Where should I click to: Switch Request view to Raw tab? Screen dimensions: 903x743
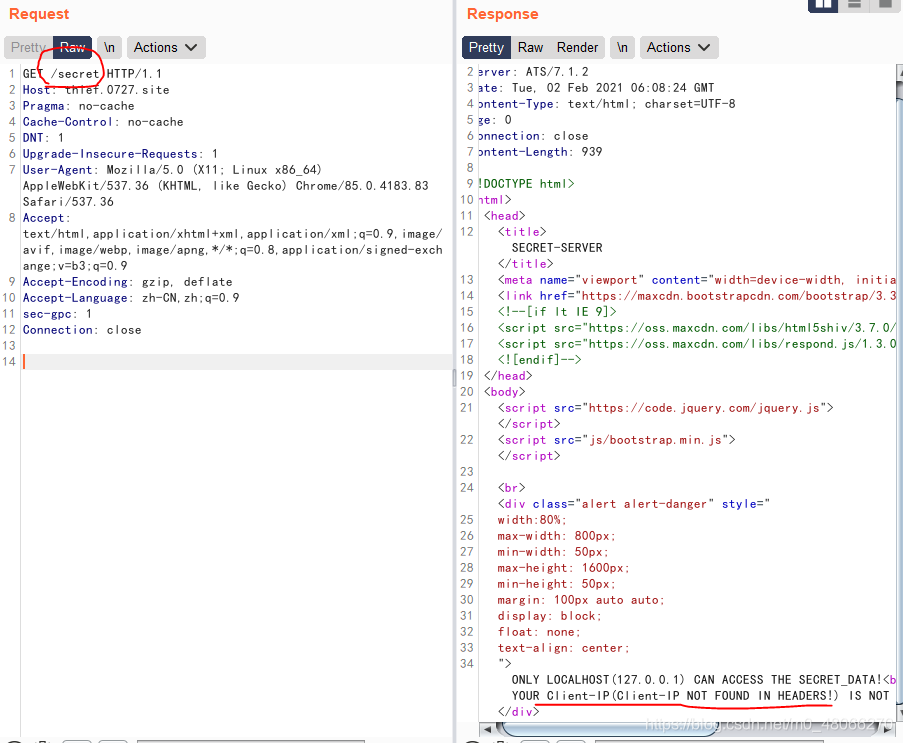click(x=73, y=47)
